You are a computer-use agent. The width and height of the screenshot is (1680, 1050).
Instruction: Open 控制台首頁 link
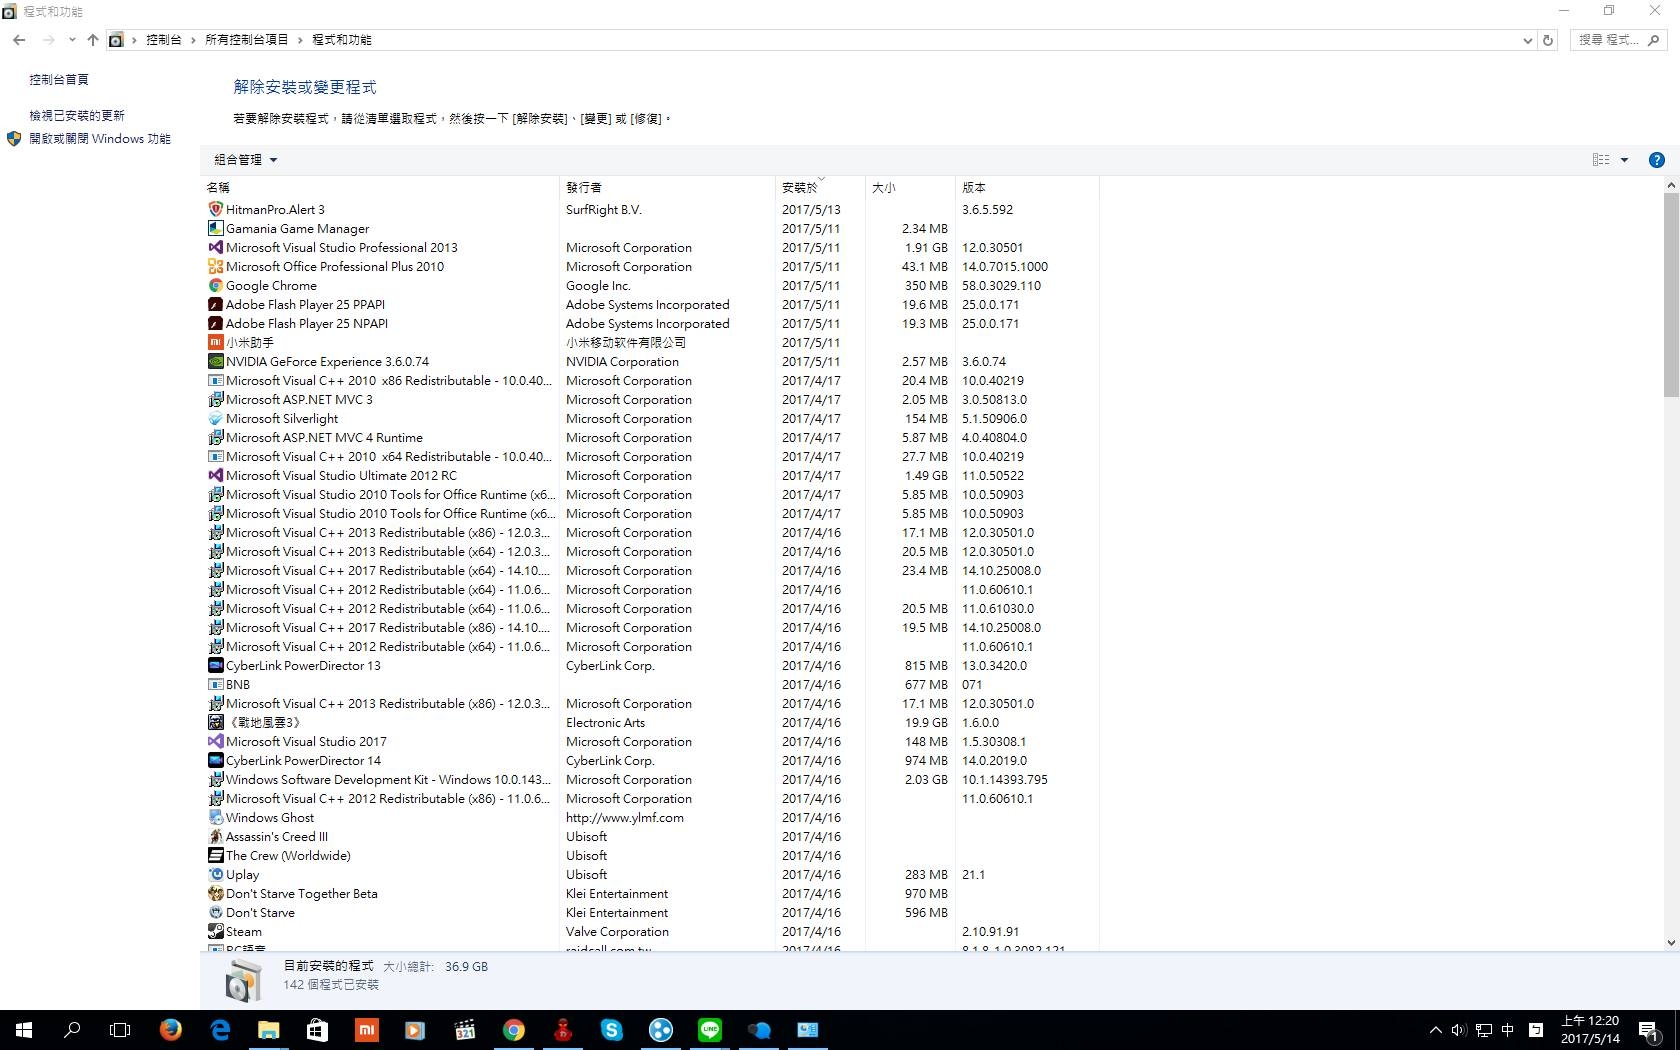click(x=59, y=79)
